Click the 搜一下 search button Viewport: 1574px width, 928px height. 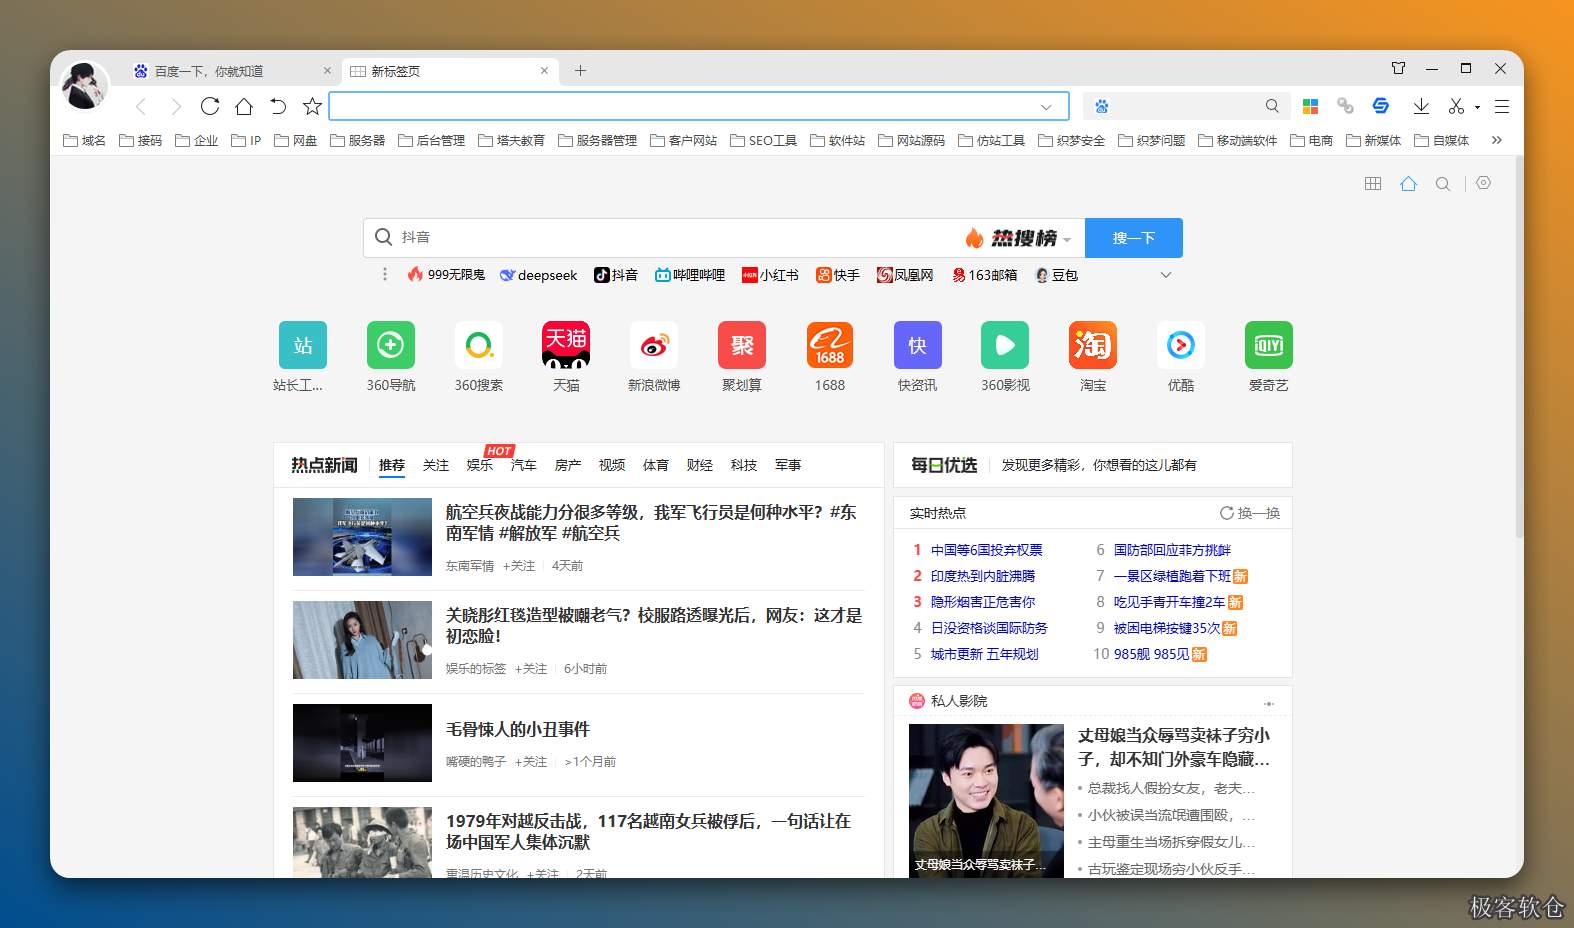pos(1134,238)
